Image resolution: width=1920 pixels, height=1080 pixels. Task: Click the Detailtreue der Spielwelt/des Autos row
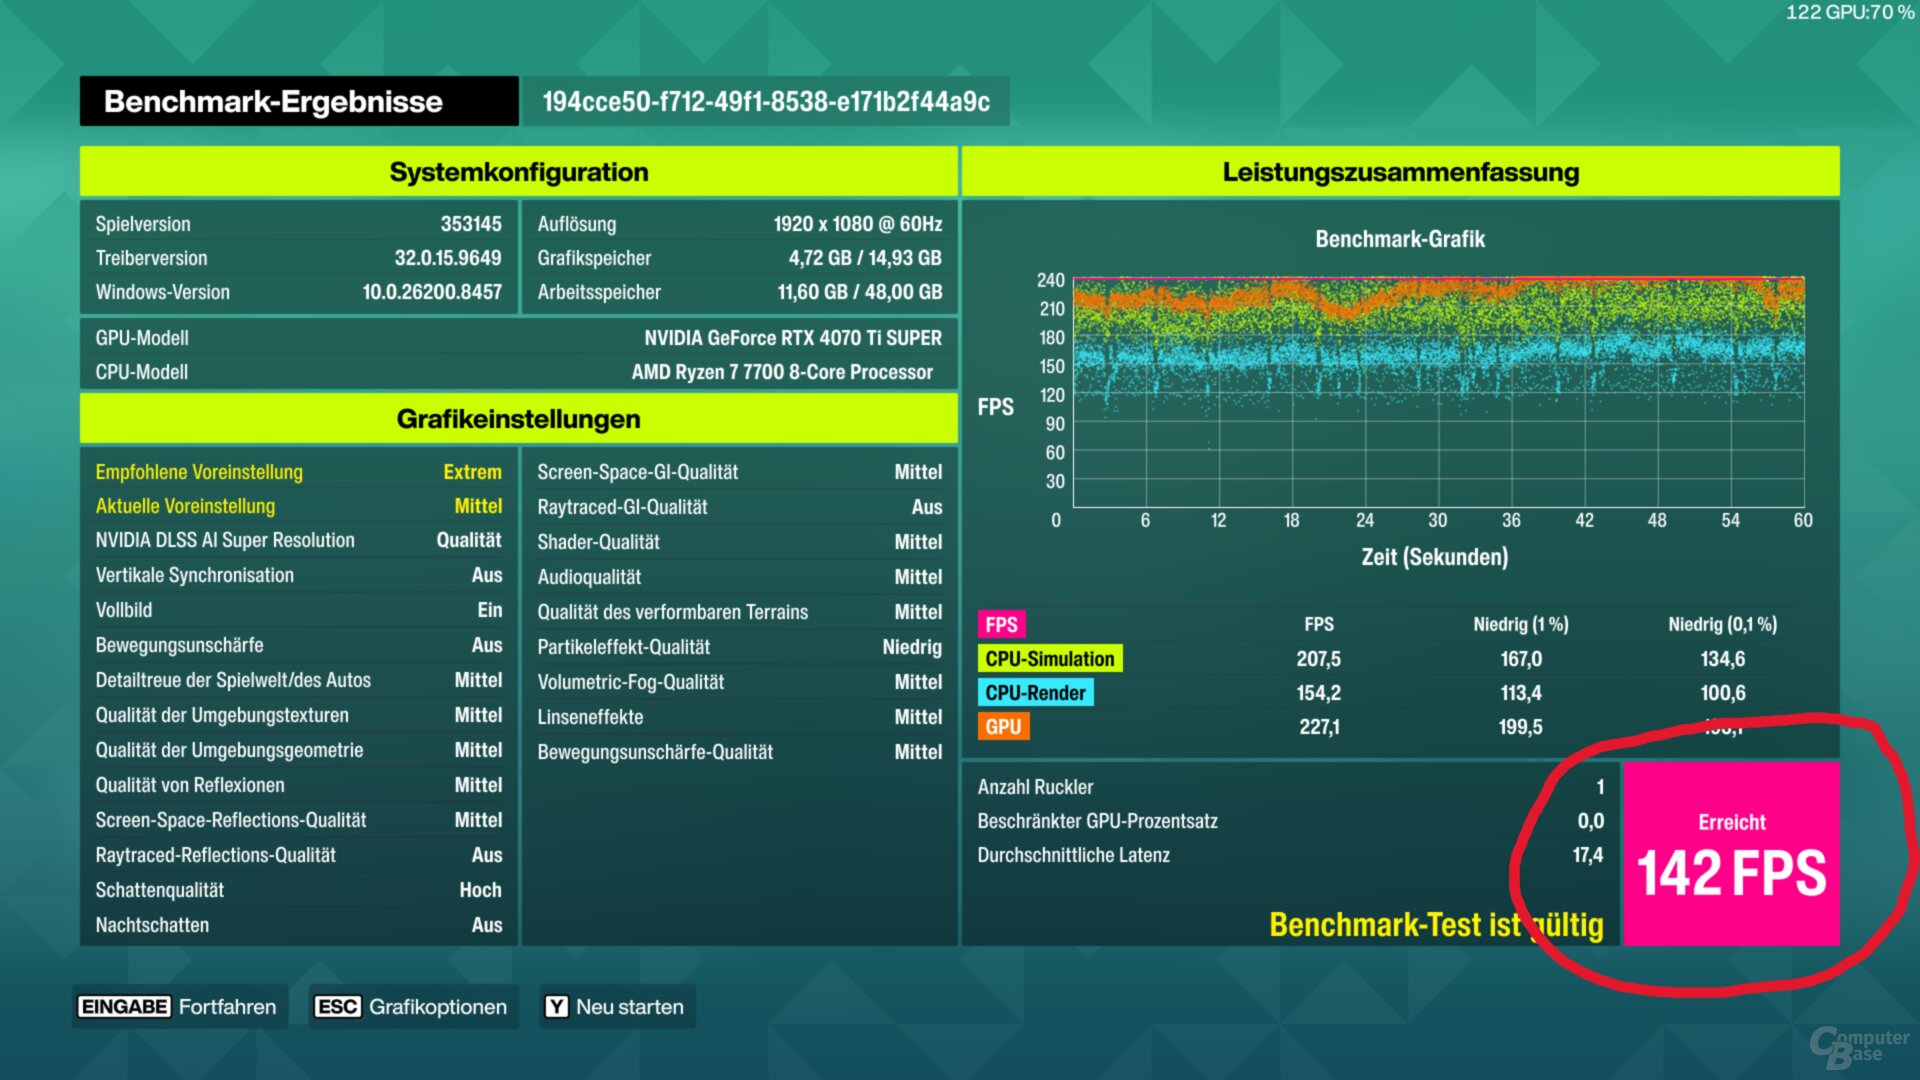(298, 680)
